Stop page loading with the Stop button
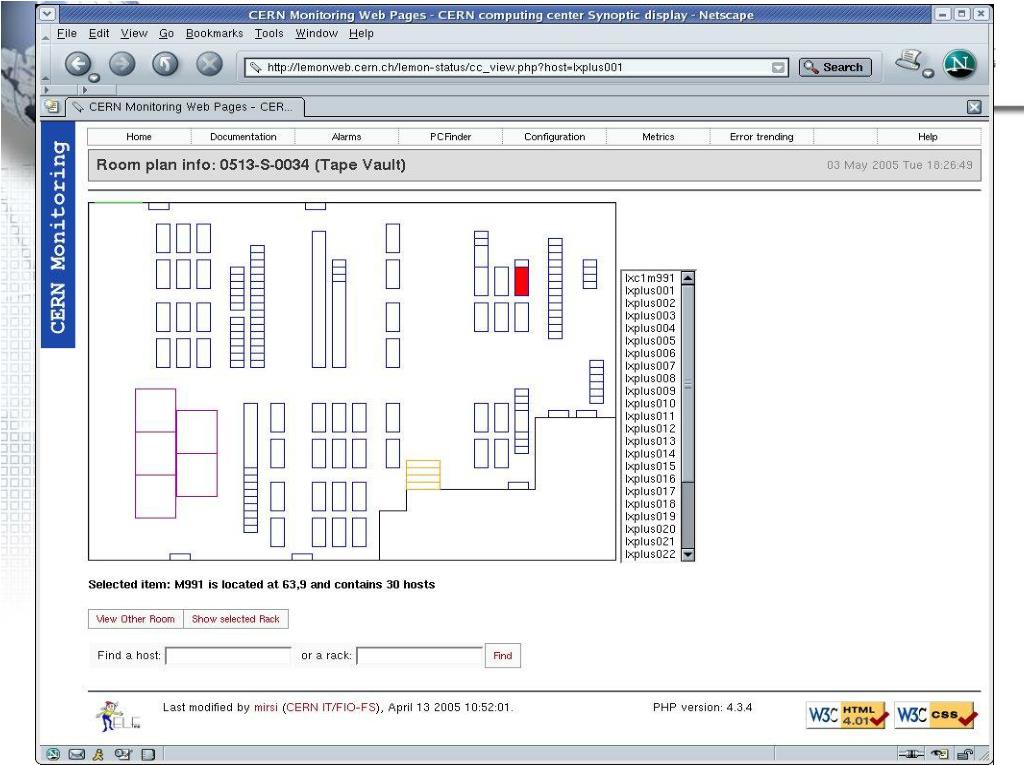 tap(209, 64)
